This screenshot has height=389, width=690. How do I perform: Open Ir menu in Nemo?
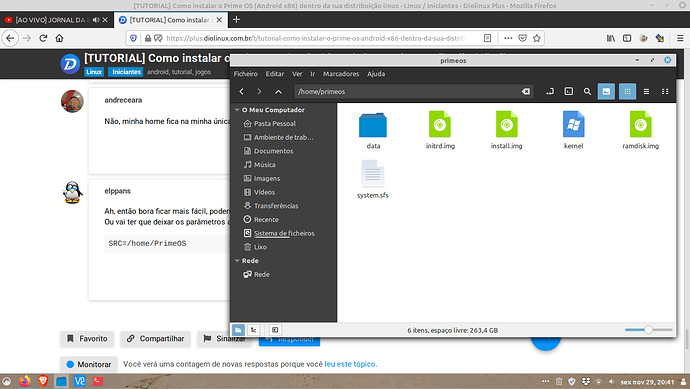pos(312,74)
